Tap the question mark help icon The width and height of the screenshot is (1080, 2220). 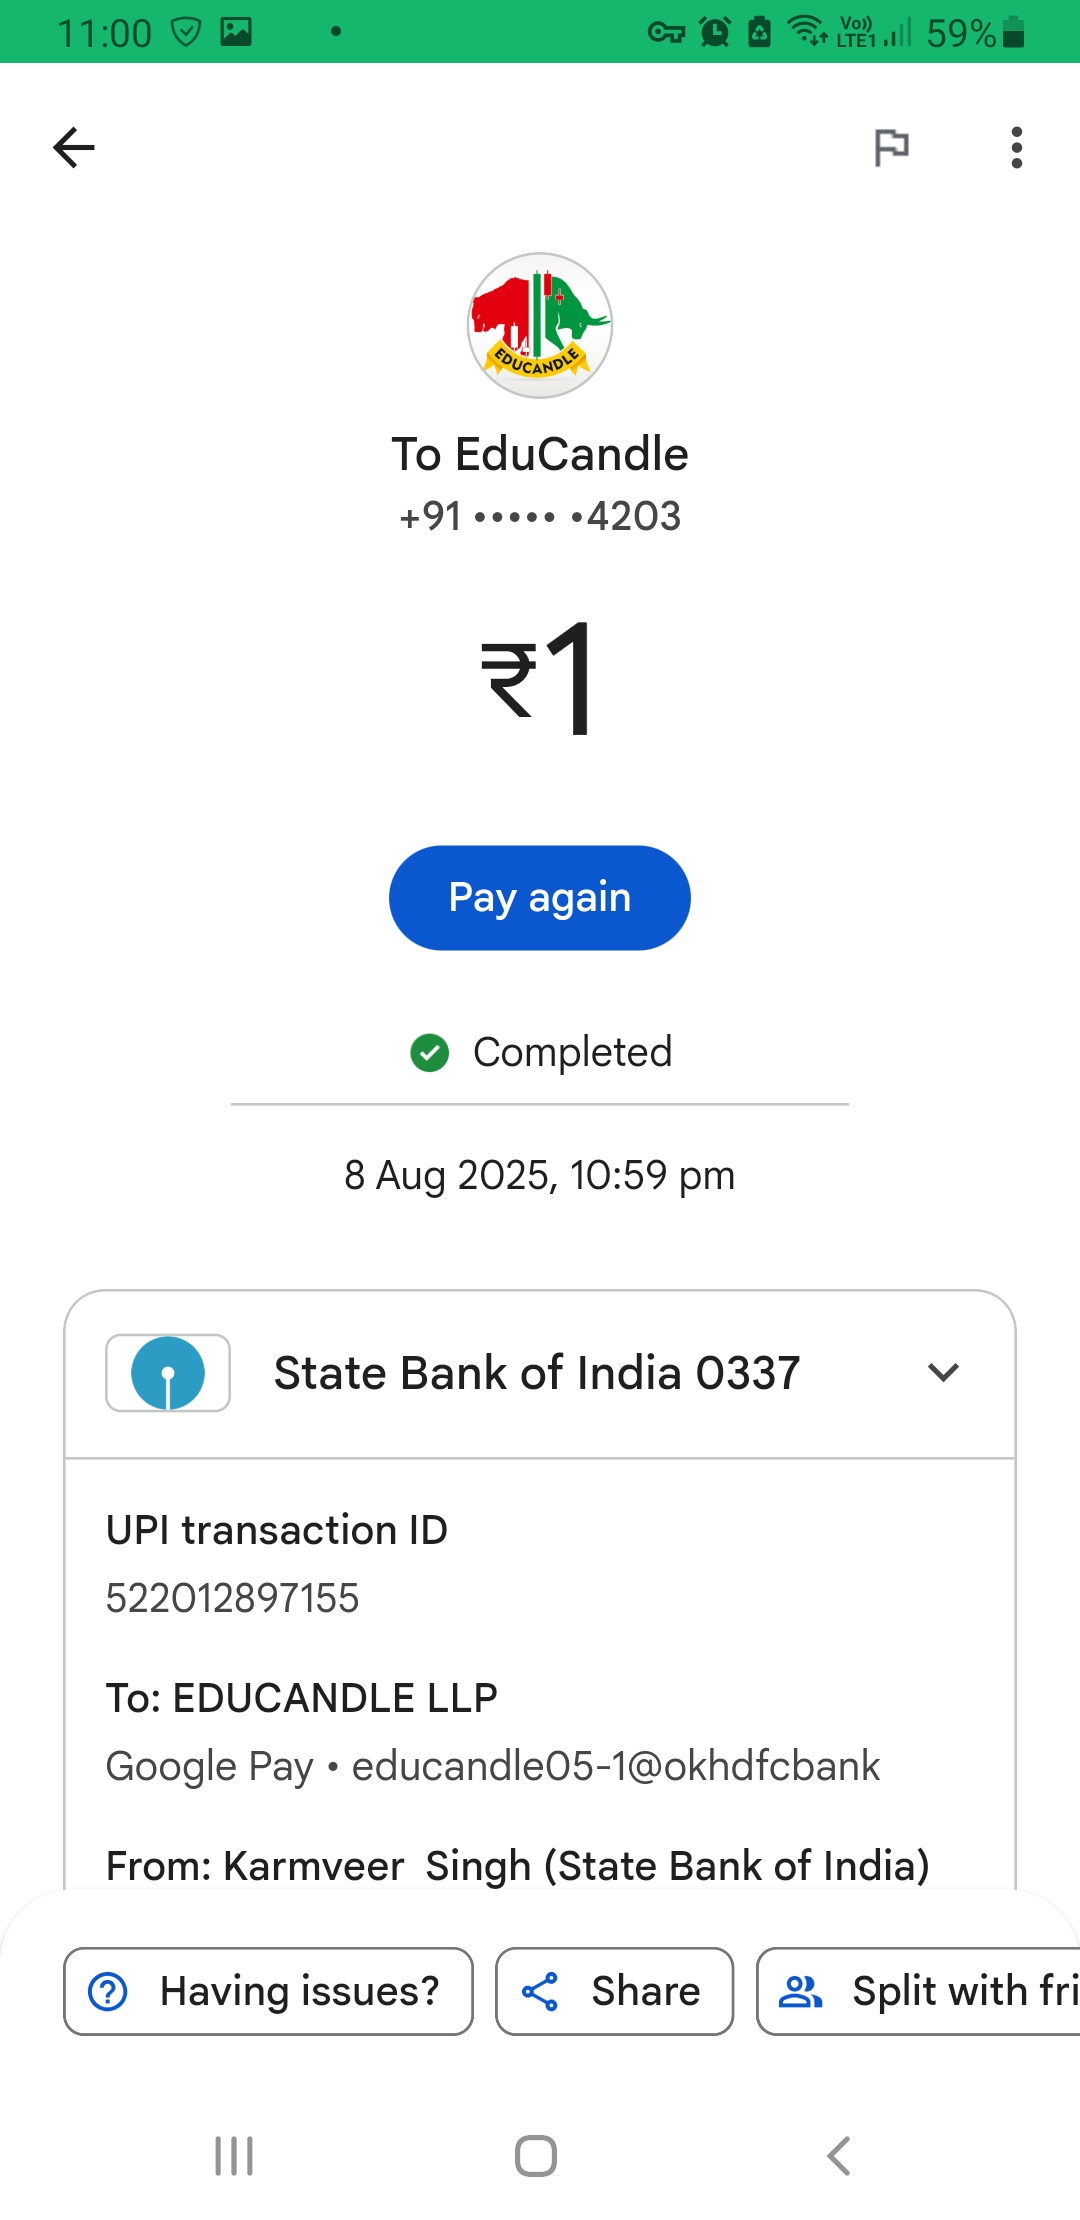click(108, 1991)
